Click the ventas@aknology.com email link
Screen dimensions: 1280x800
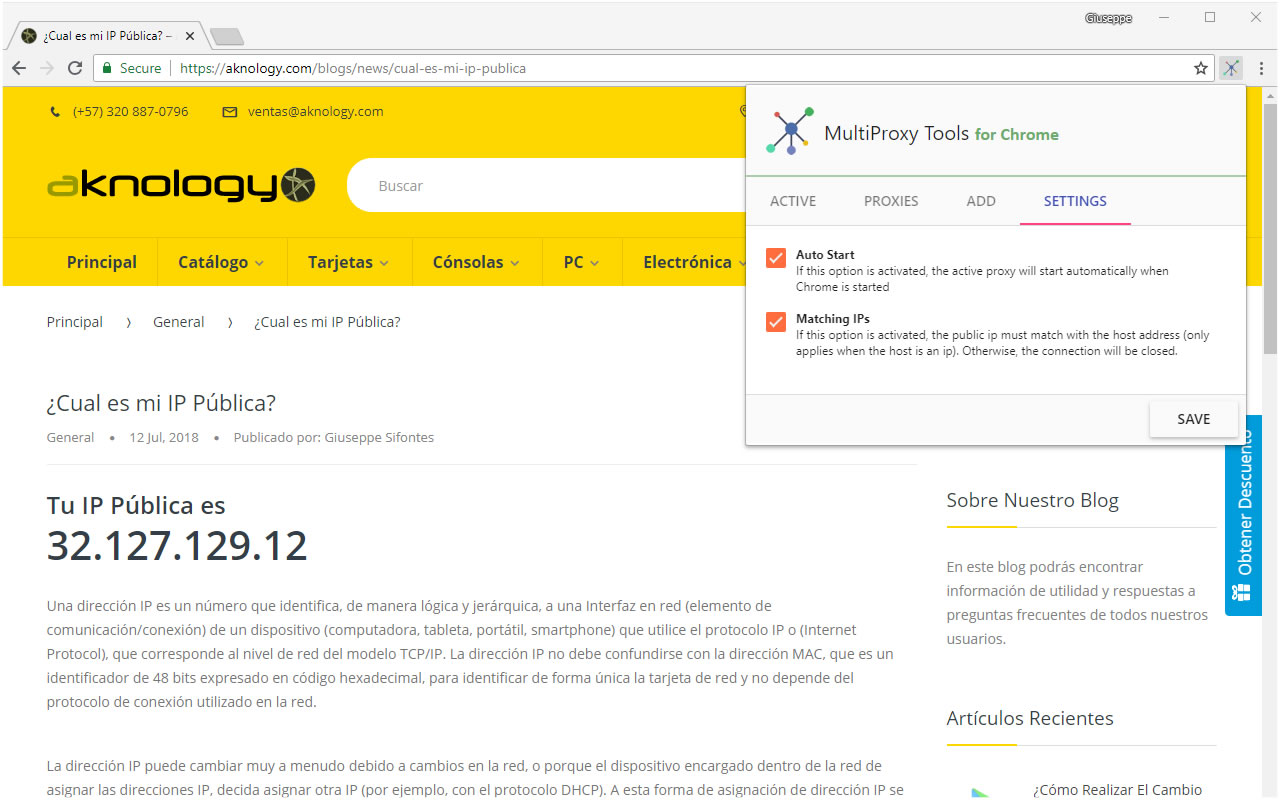316,112
